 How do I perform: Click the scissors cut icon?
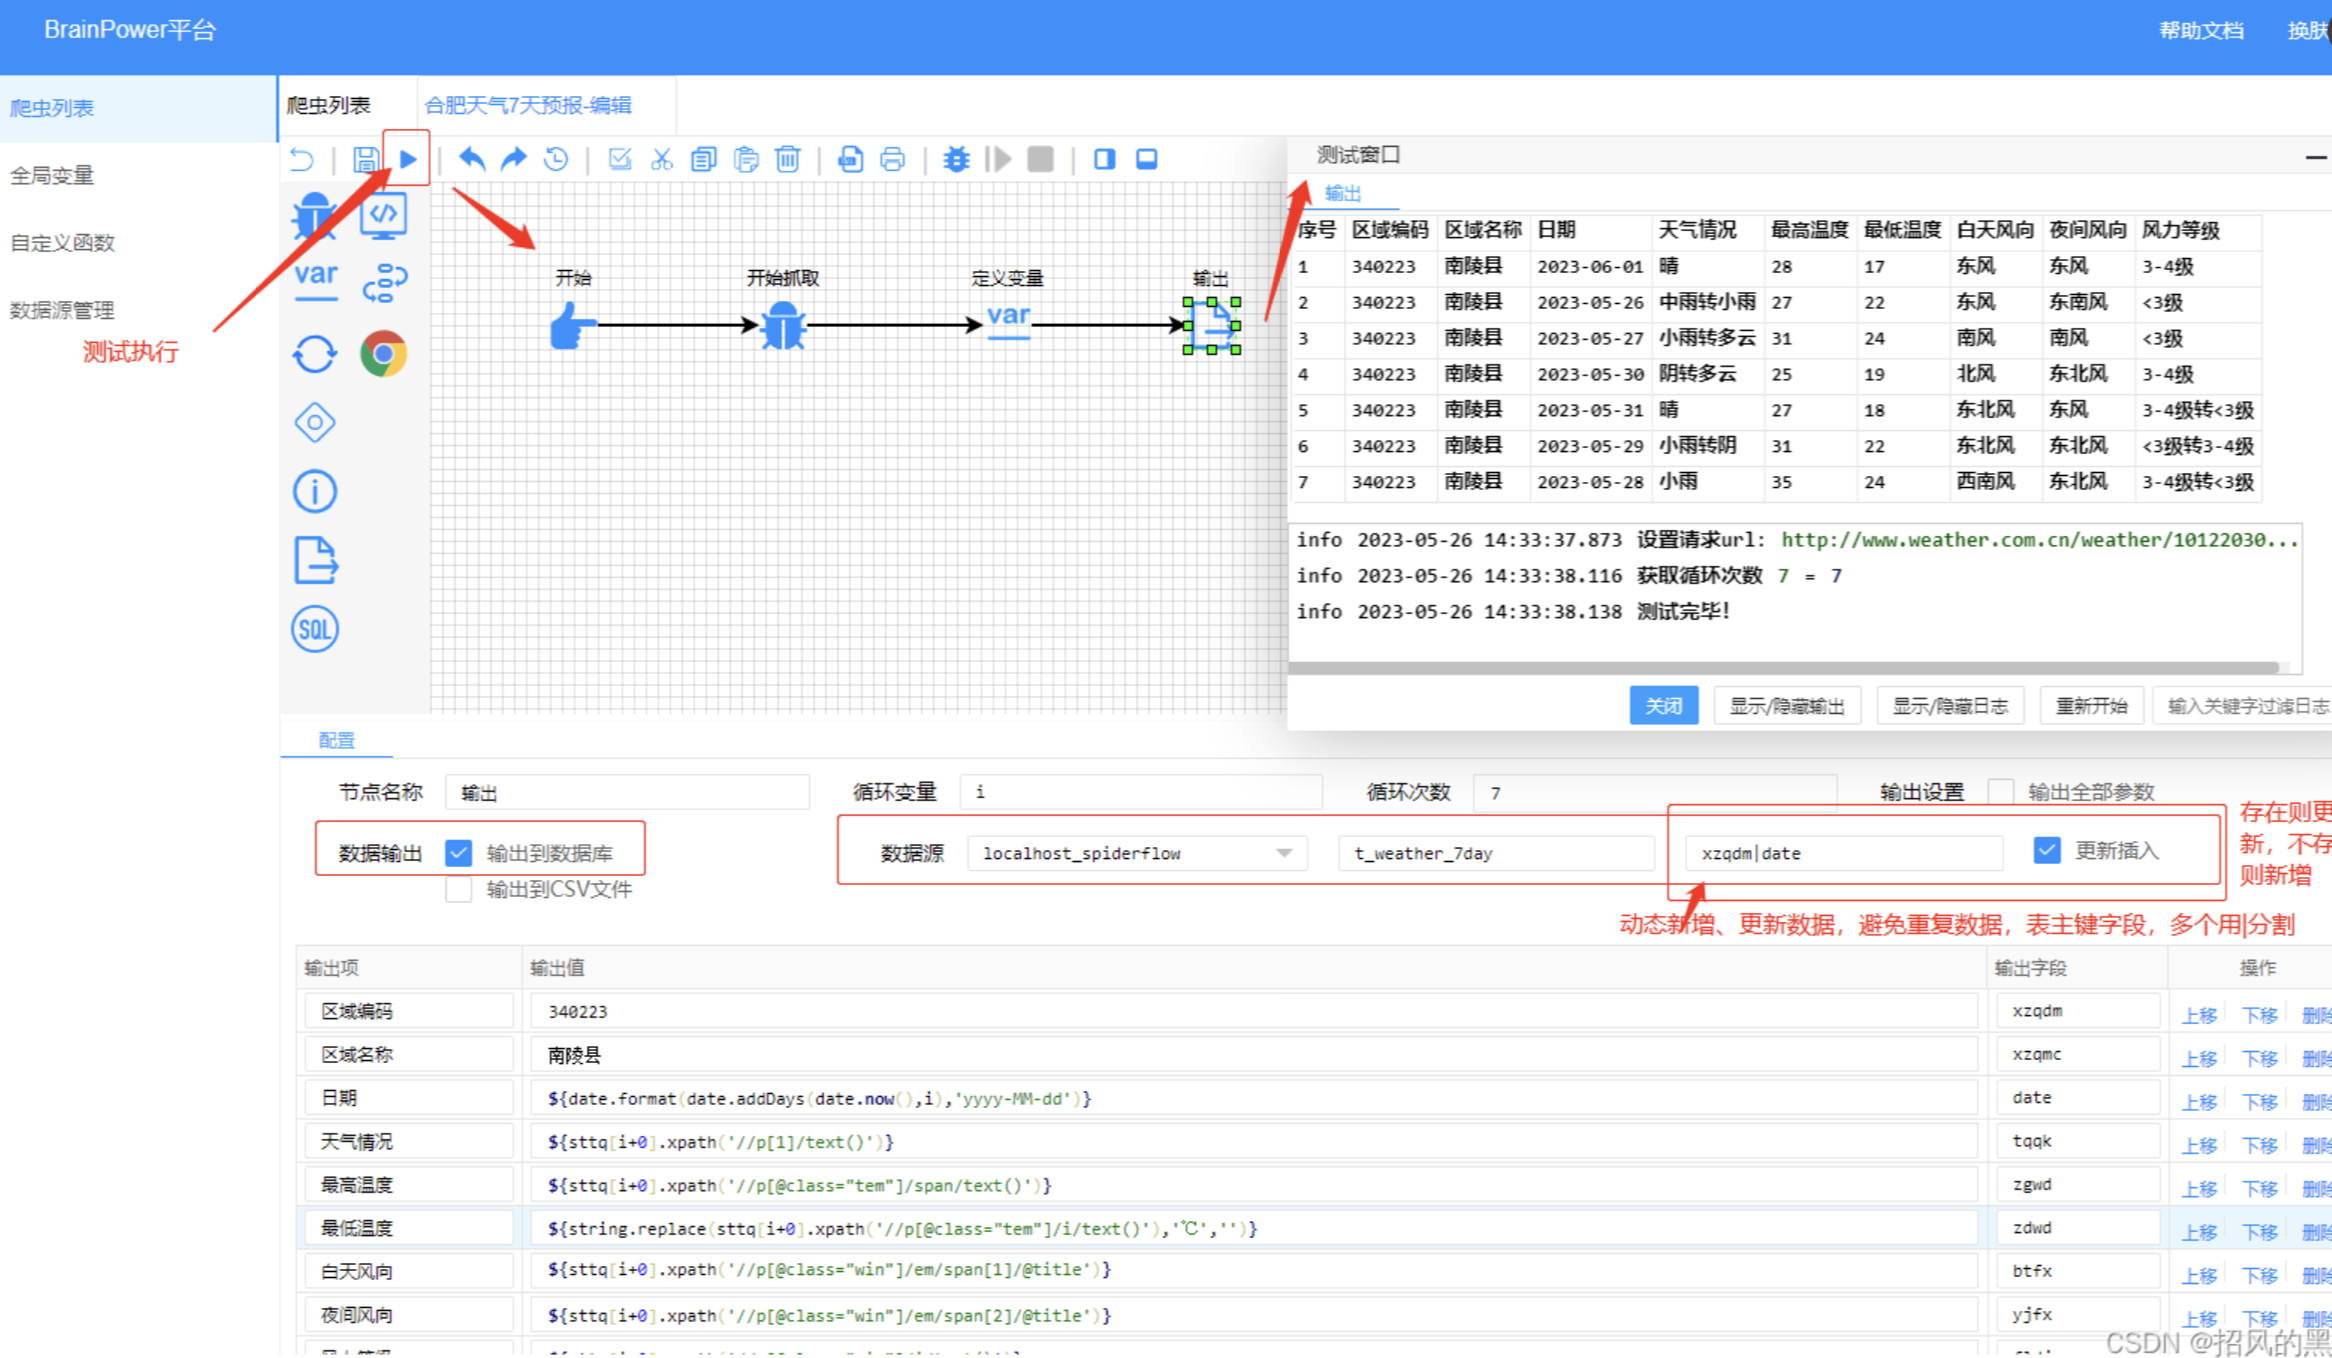click(x=662, y=159)
